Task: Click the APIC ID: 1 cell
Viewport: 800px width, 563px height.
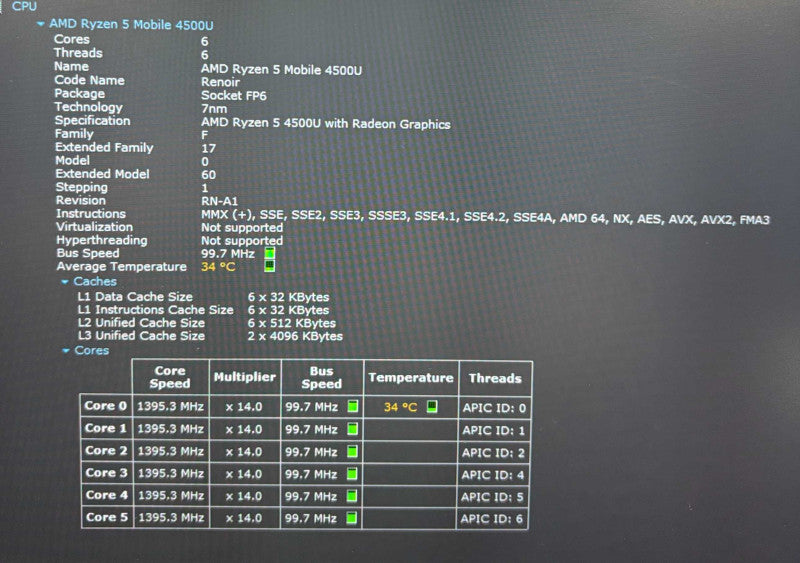Action: [493, 430]
